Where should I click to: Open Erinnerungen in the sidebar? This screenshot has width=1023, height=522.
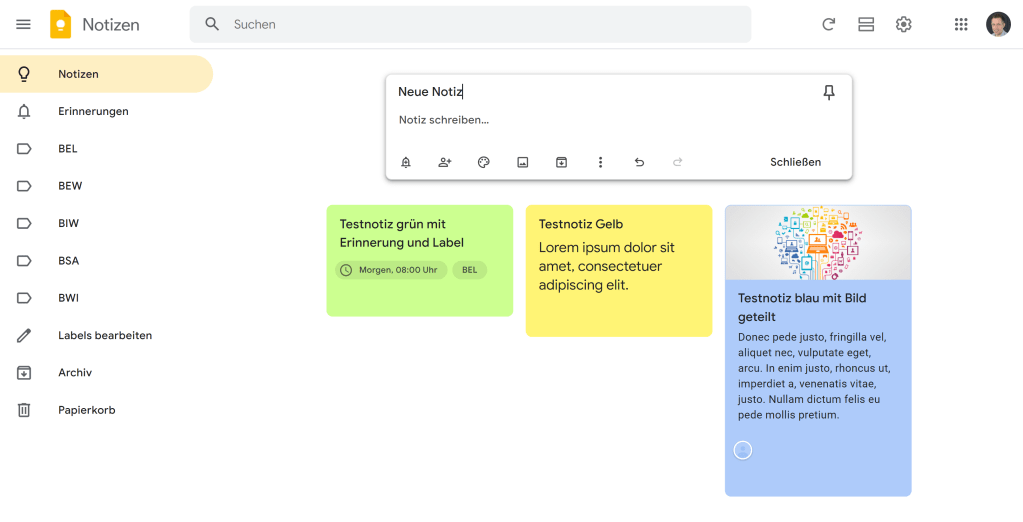93,111
